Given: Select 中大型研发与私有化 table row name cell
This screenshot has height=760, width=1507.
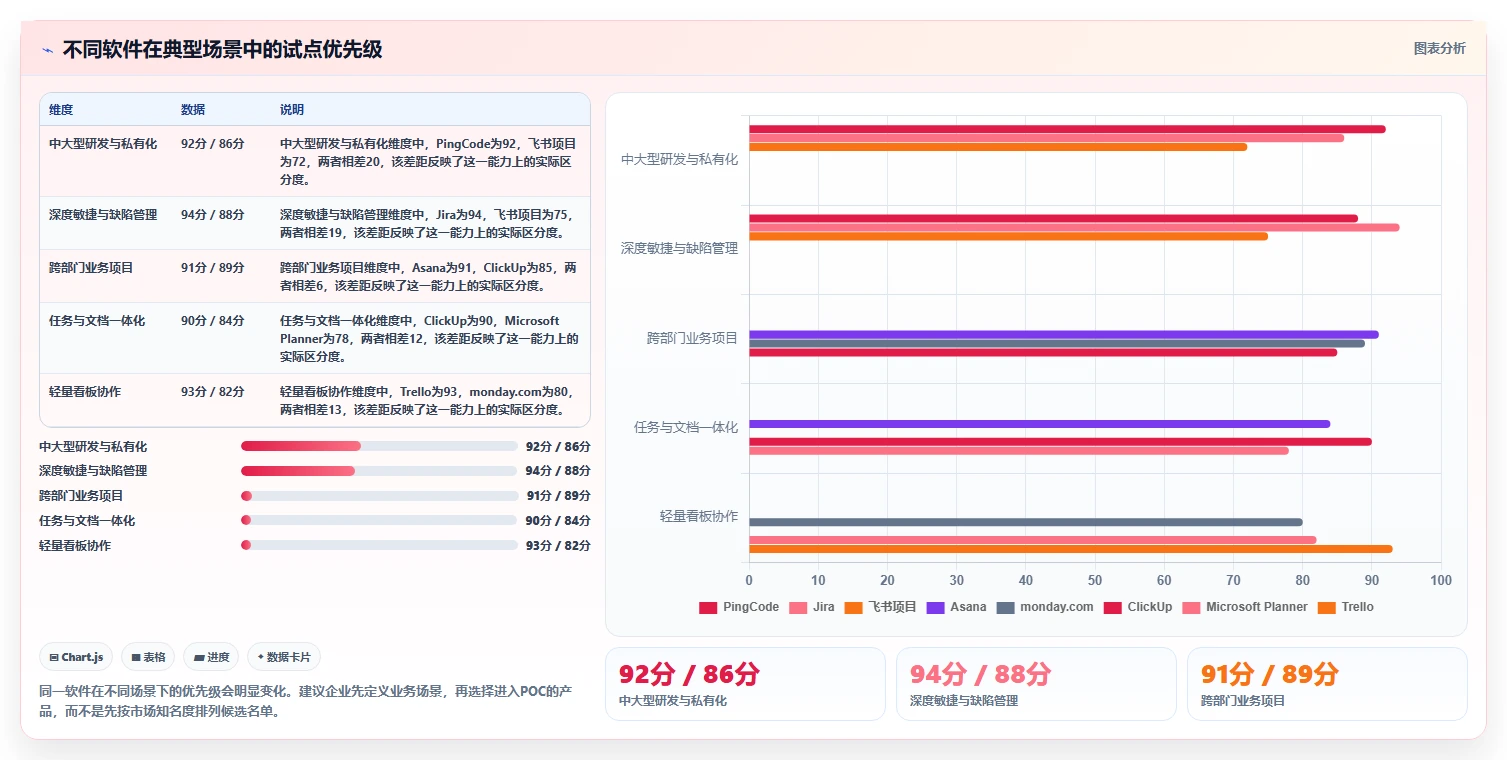Looking at the screenshot, I should point(103,143).
